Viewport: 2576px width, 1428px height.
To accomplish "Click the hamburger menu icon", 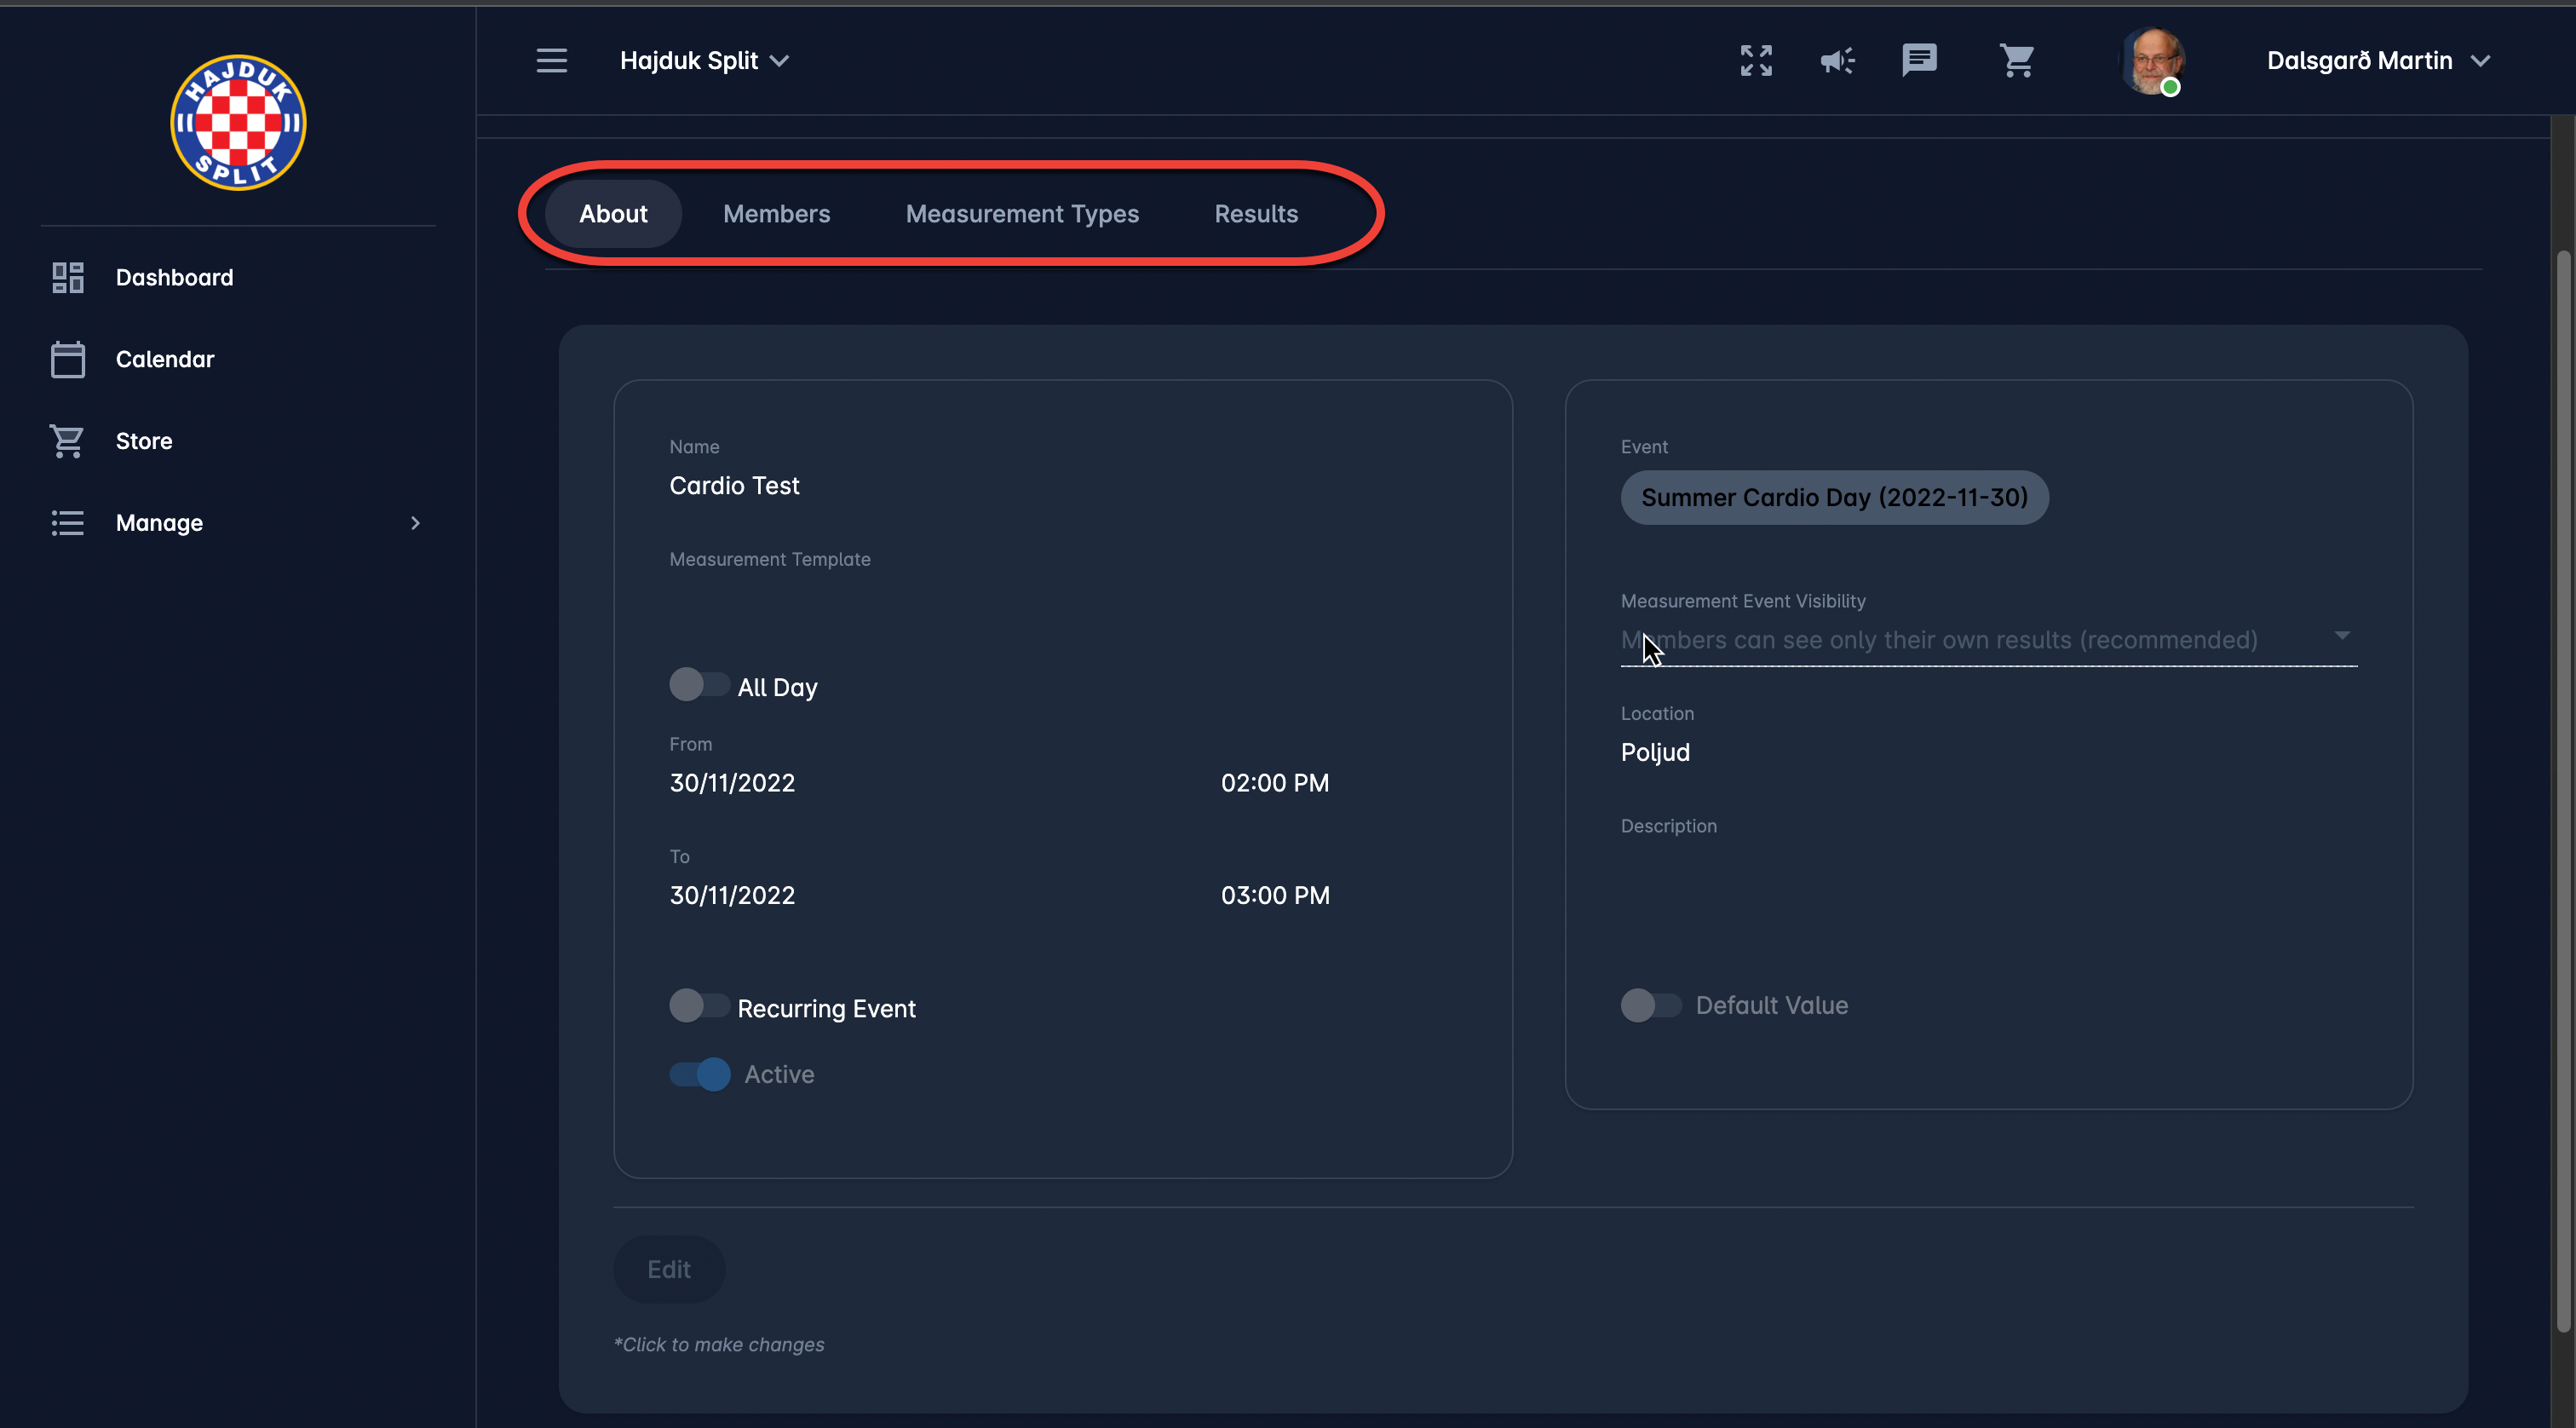I will click(x=551, y=61).
